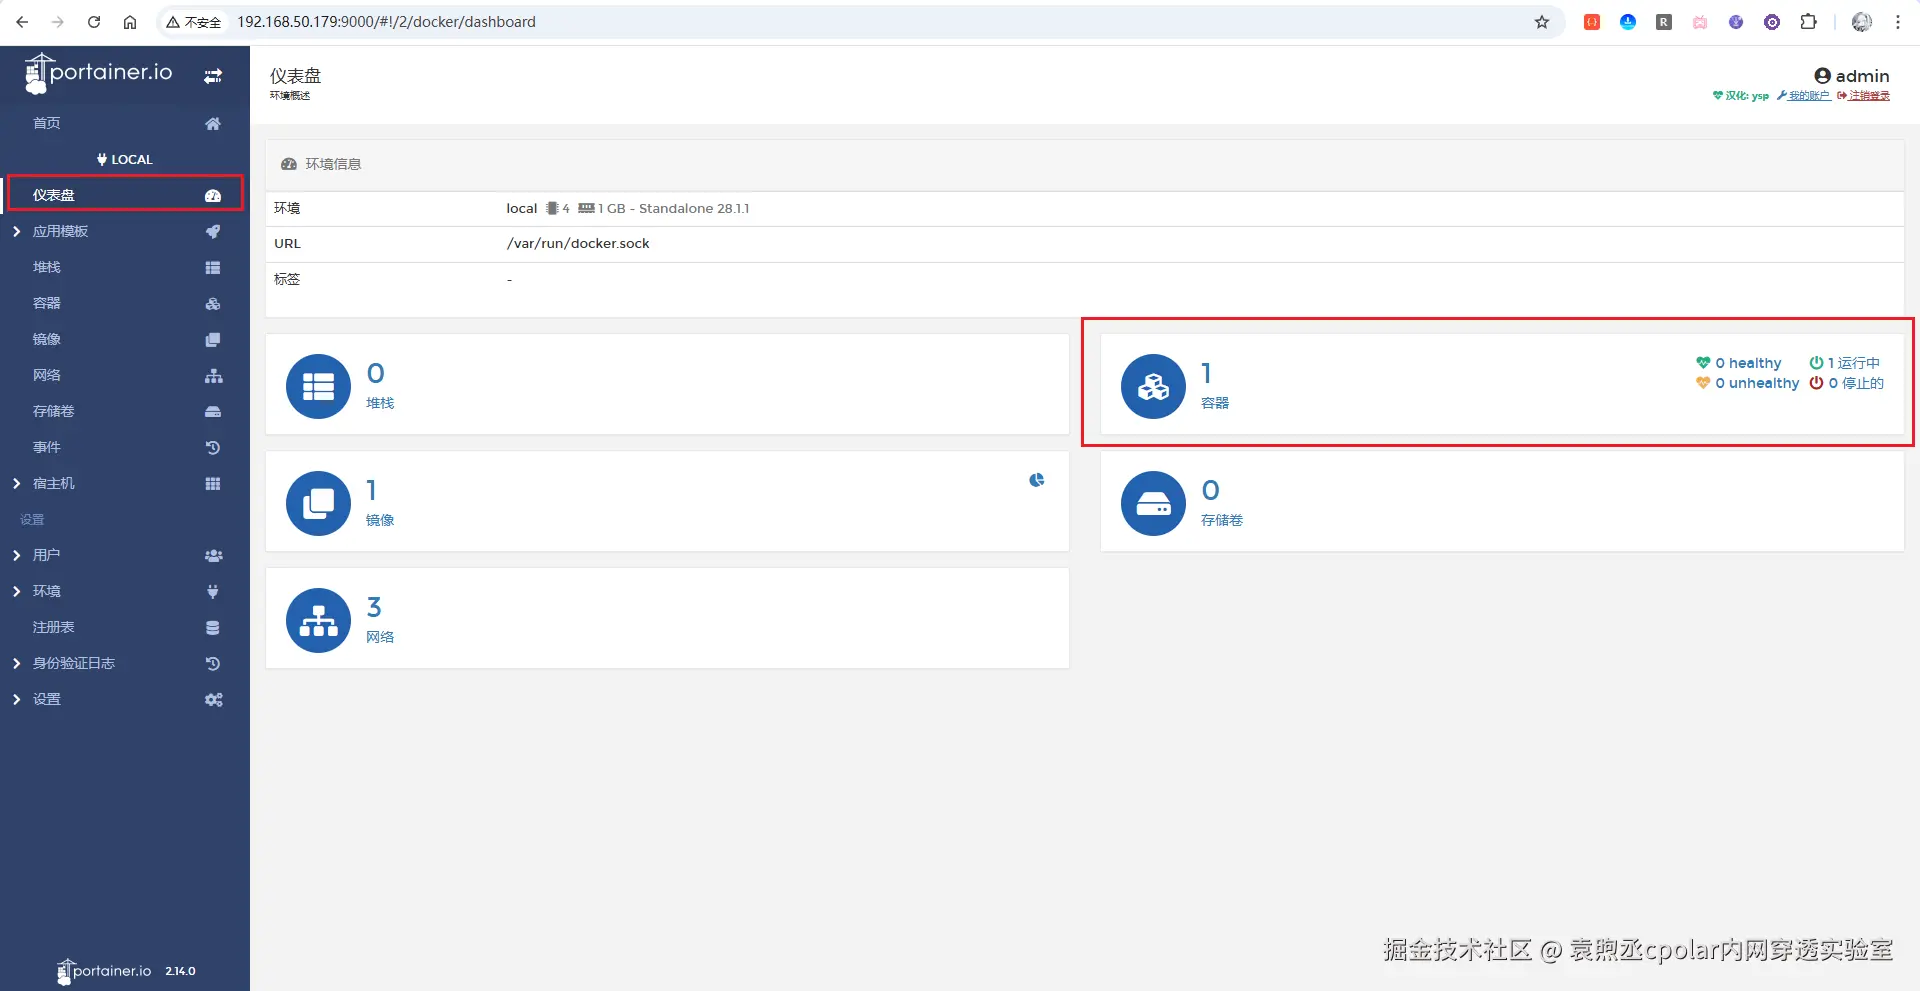Expand the 身份验证日志 chevron
The image size is (1920, 991).
tap(16, 664)
